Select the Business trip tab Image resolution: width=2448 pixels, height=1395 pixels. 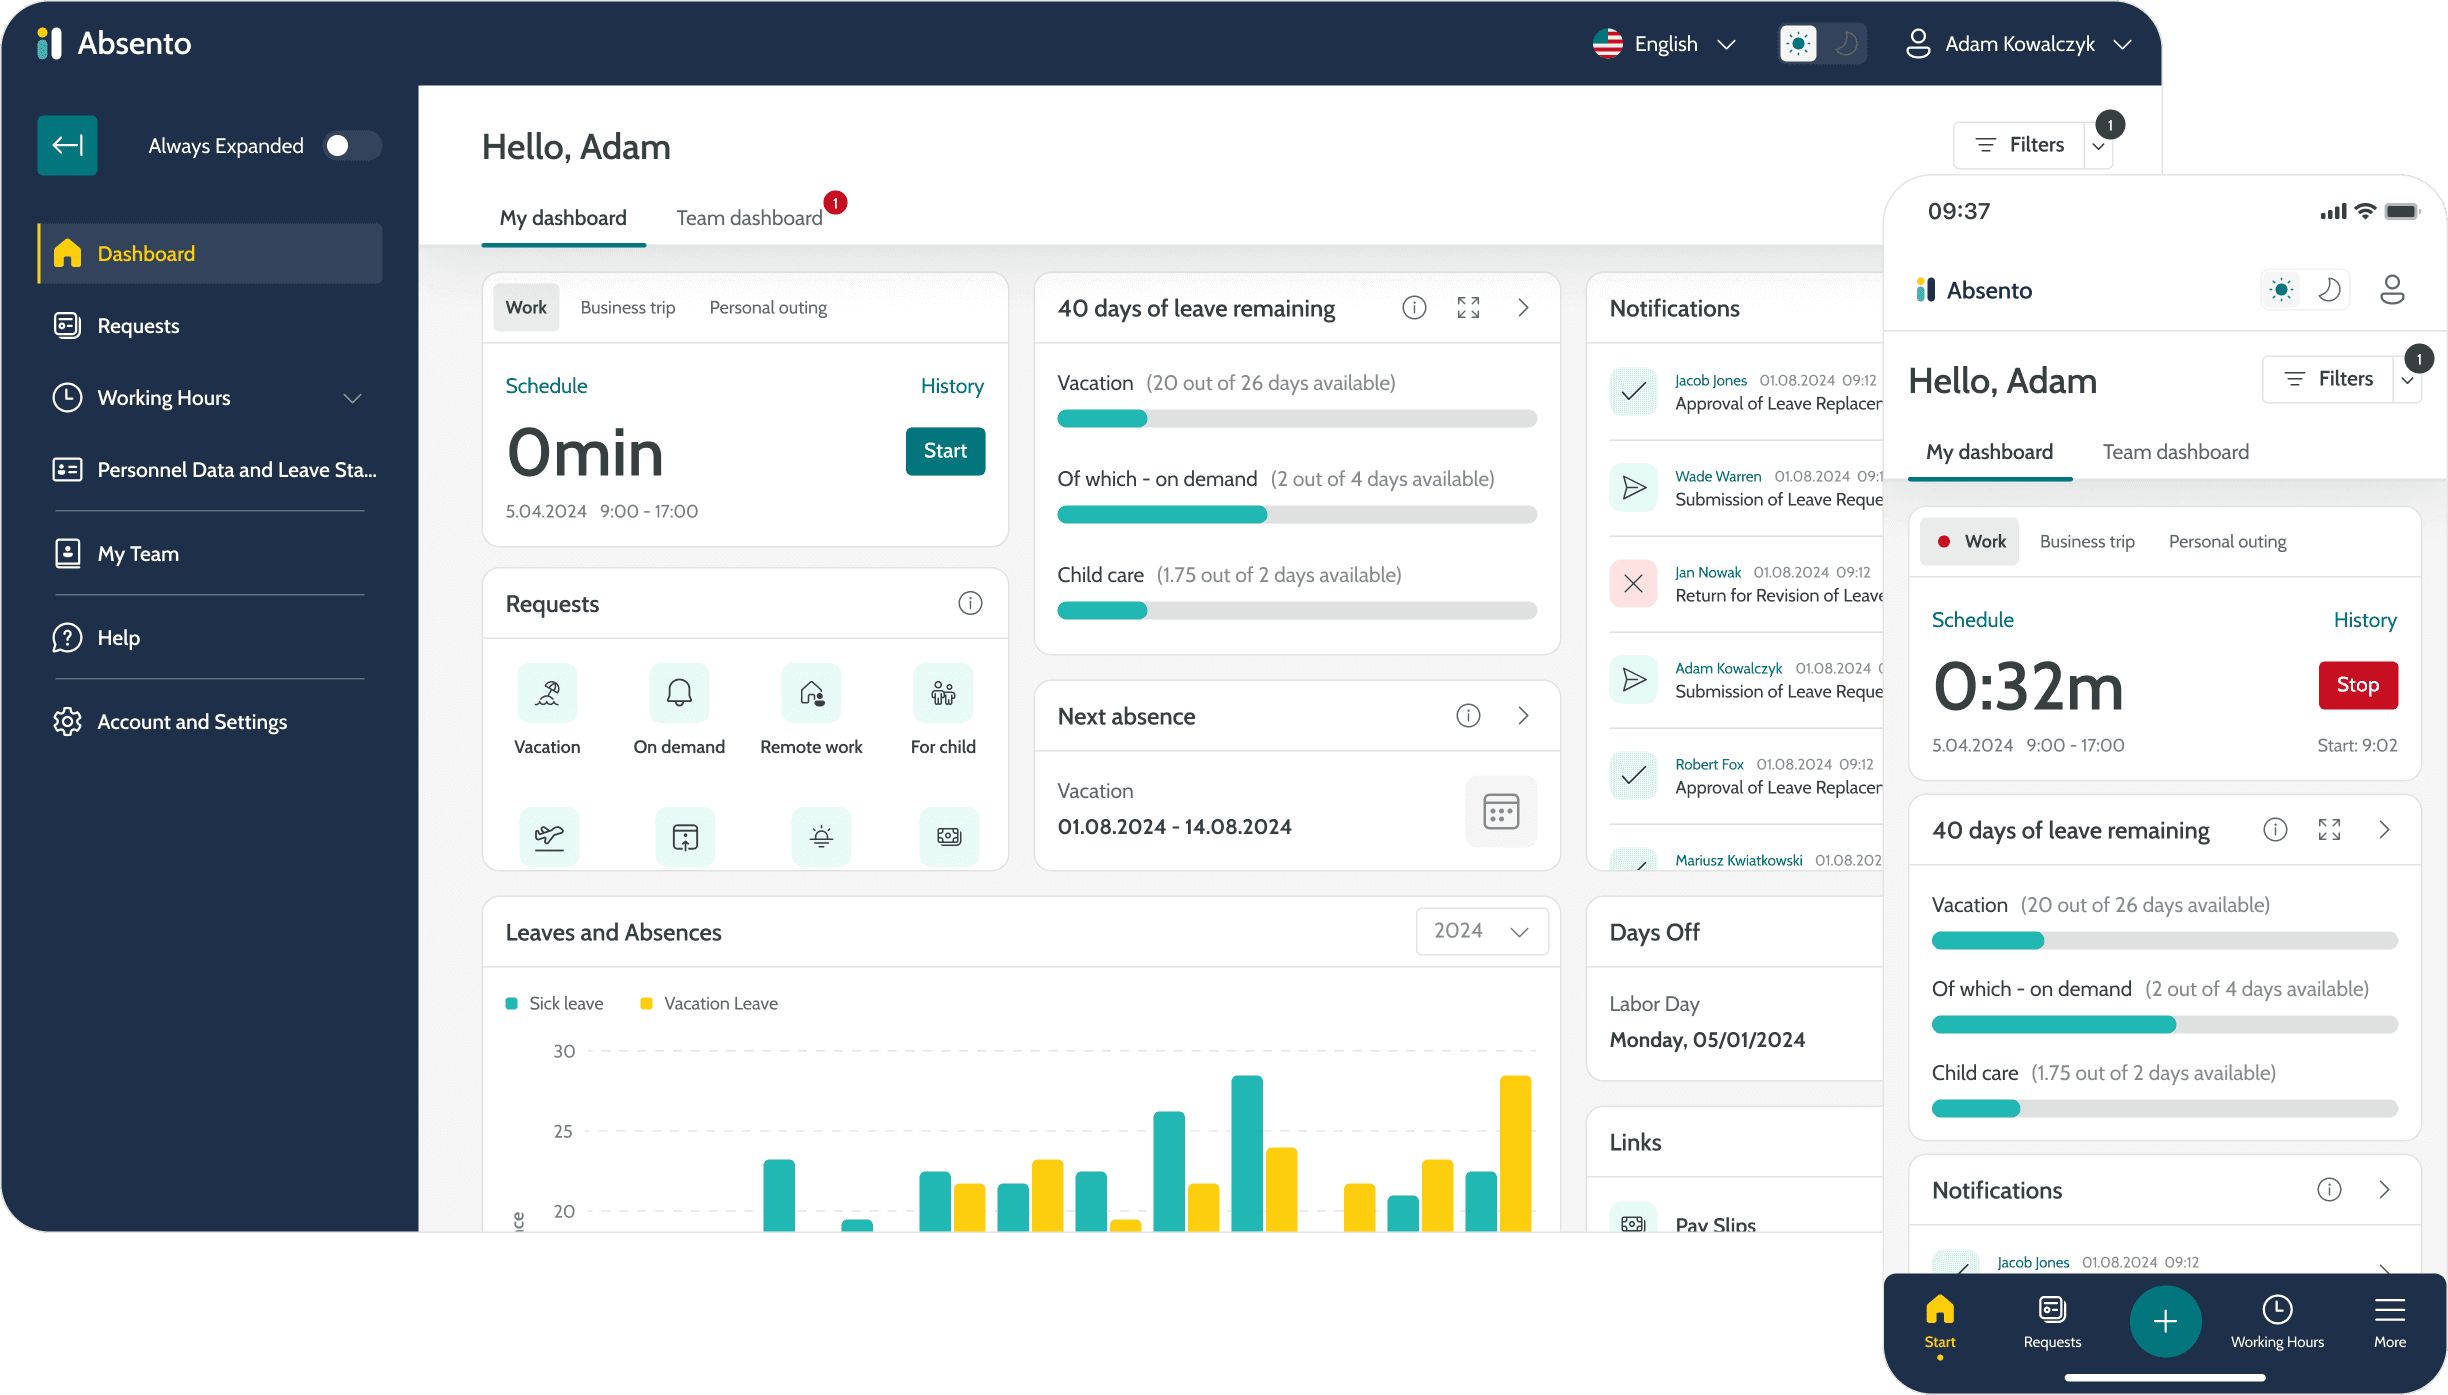627,308
